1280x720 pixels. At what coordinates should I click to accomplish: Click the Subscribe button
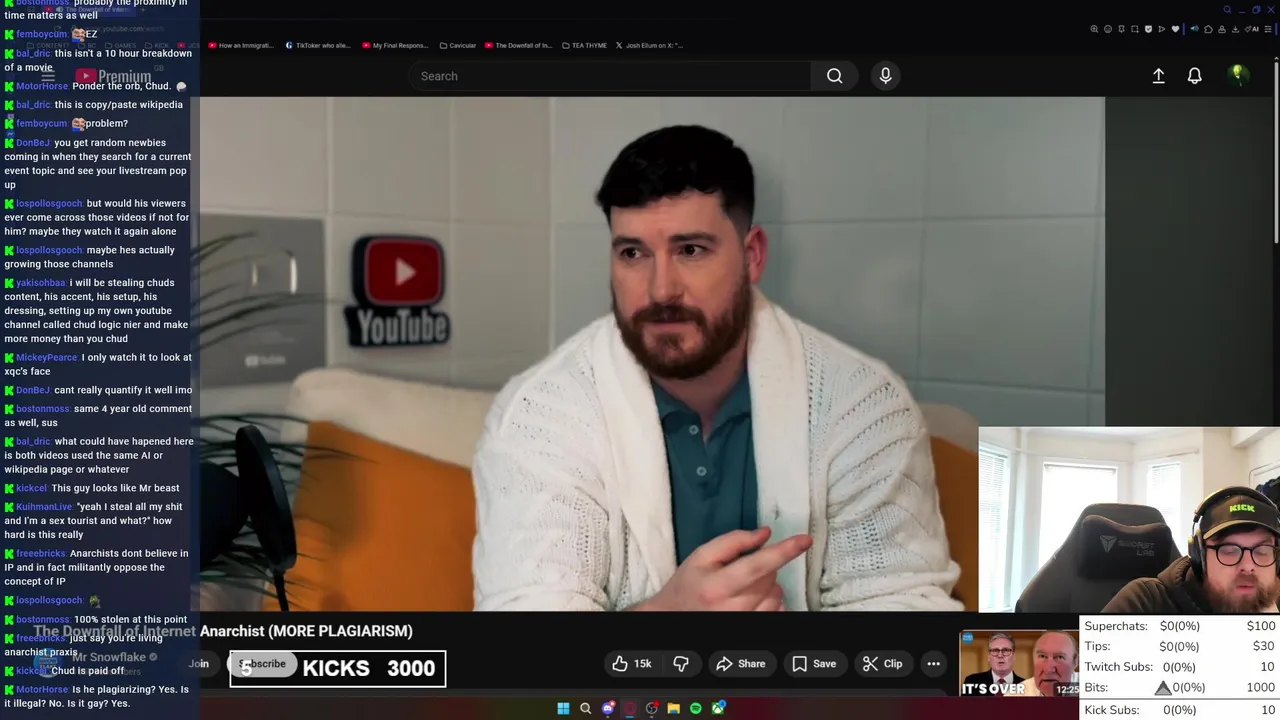click(262, 664)
